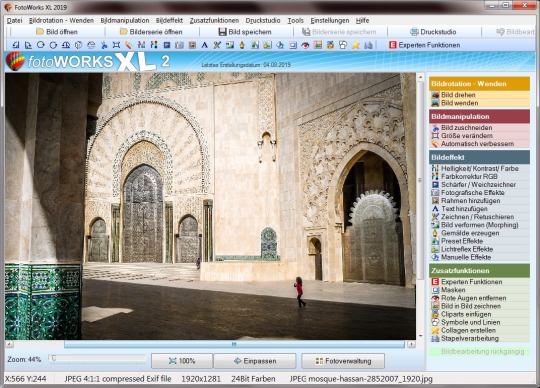Screen dimensions: 540x388
Task: Click the painting effect icon in the toolbar
Action: [242, 45]
